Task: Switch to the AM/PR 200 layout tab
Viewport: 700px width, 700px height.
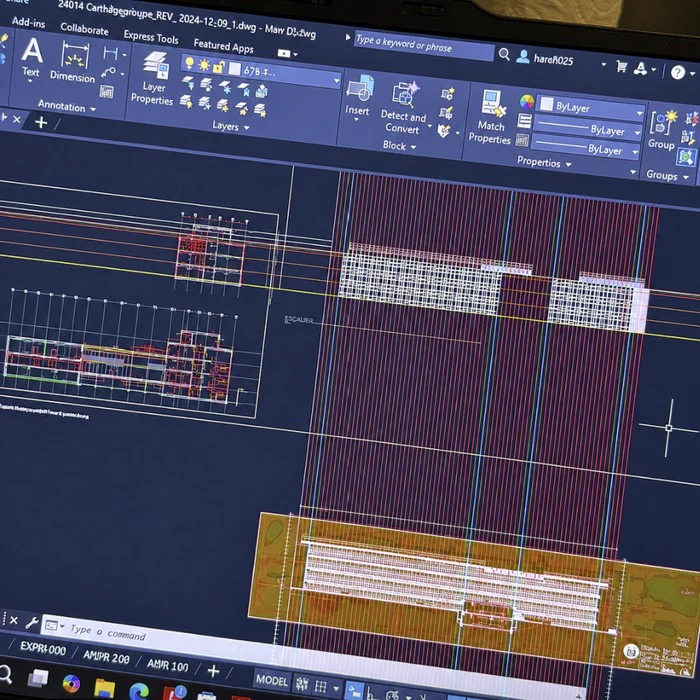Action: [x=106, y=657]
